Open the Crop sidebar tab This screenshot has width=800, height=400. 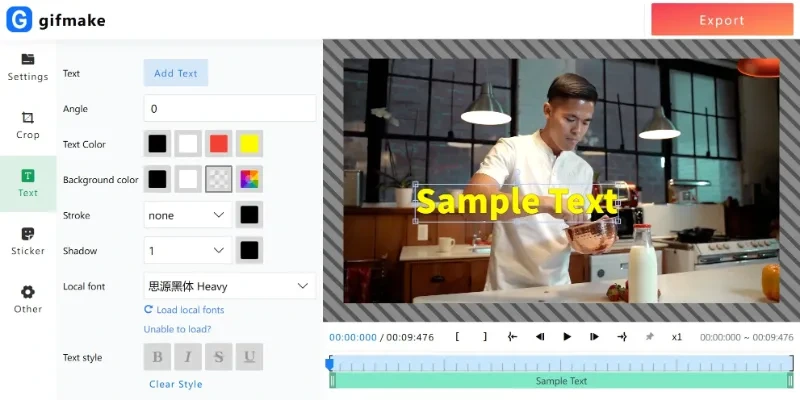coord(28,126)
